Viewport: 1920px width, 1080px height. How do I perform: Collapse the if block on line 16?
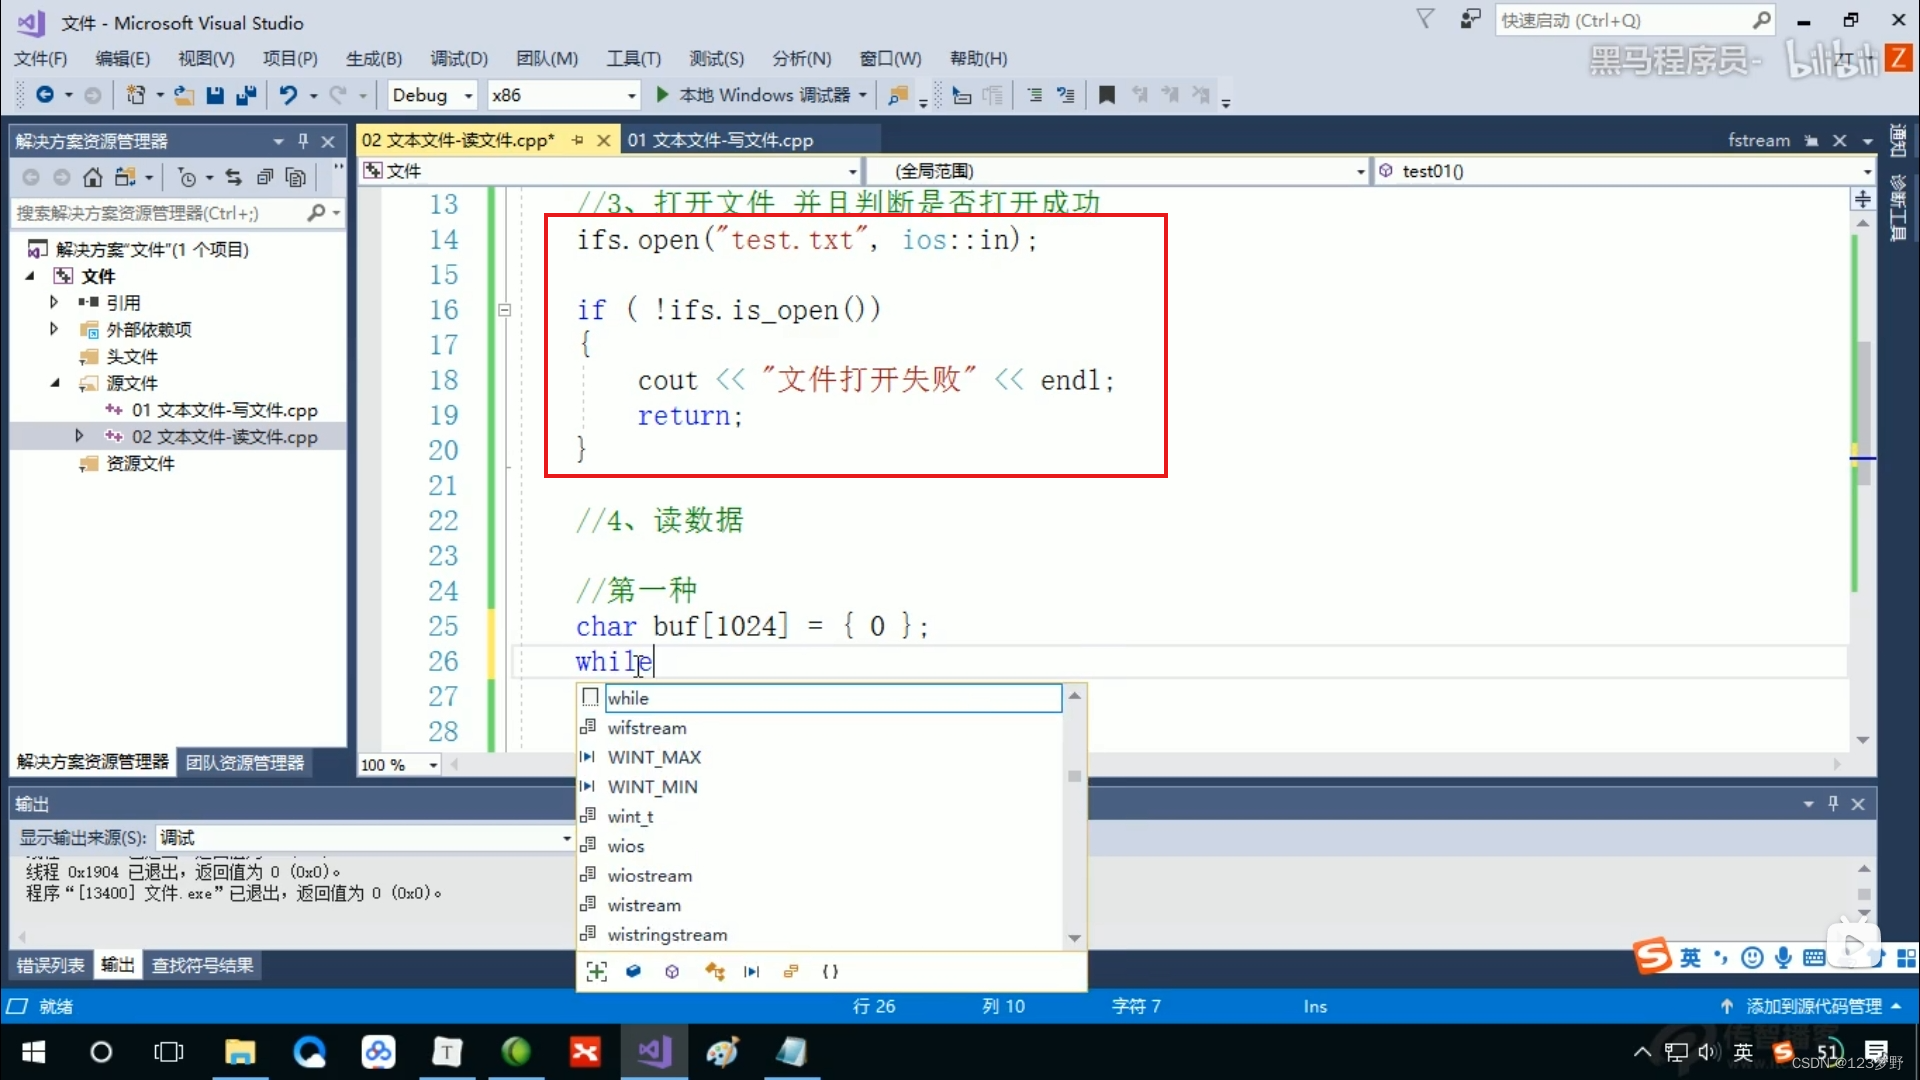[505, 310]
